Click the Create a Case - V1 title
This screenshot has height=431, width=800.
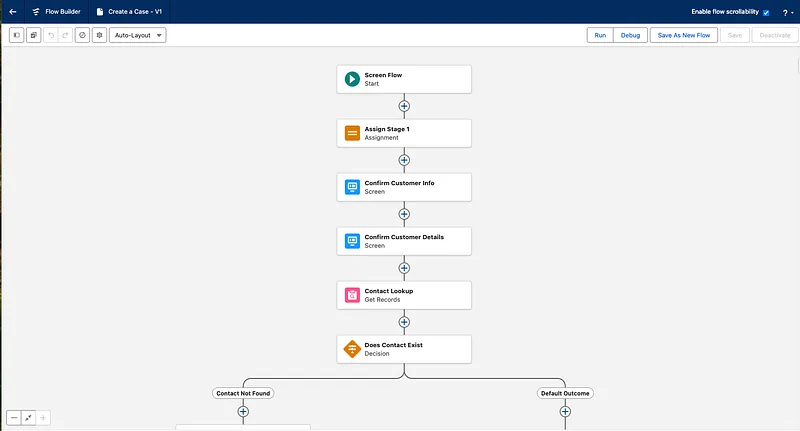tap(135, 12)
